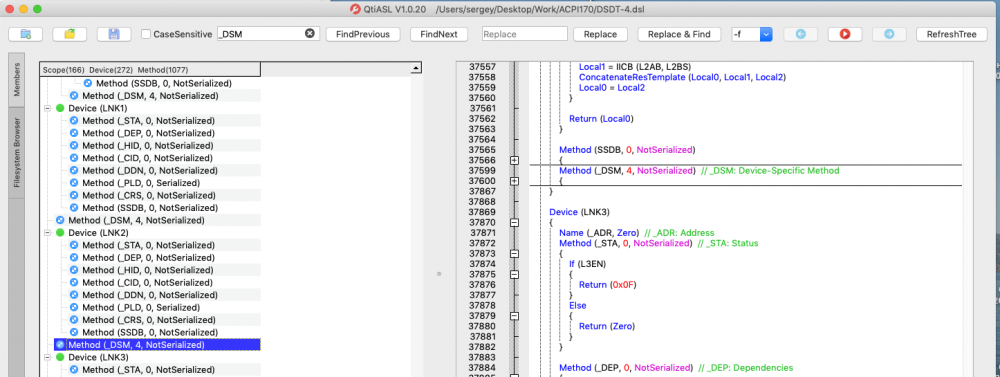Select _CRS method under Device (LNK1)

(149, 195)
